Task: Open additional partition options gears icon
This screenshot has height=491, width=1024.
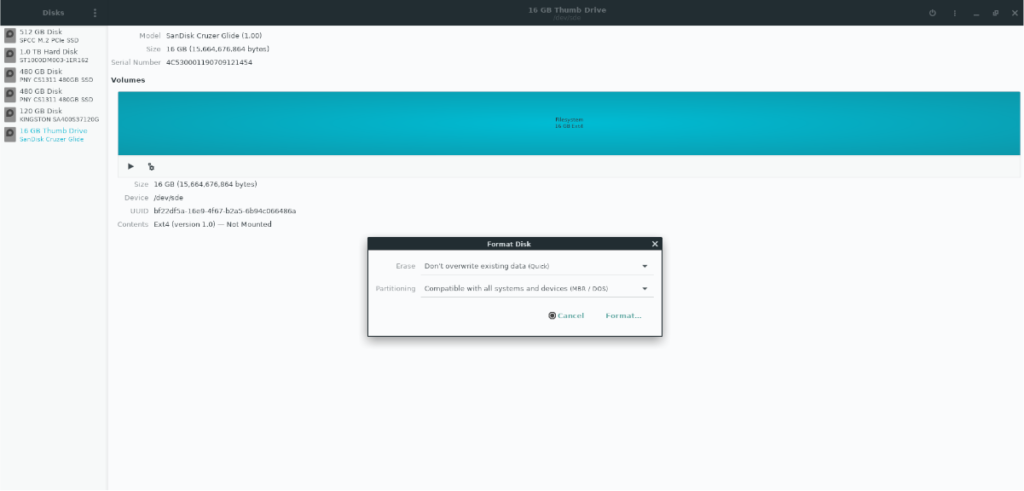Action: (151, 166)
